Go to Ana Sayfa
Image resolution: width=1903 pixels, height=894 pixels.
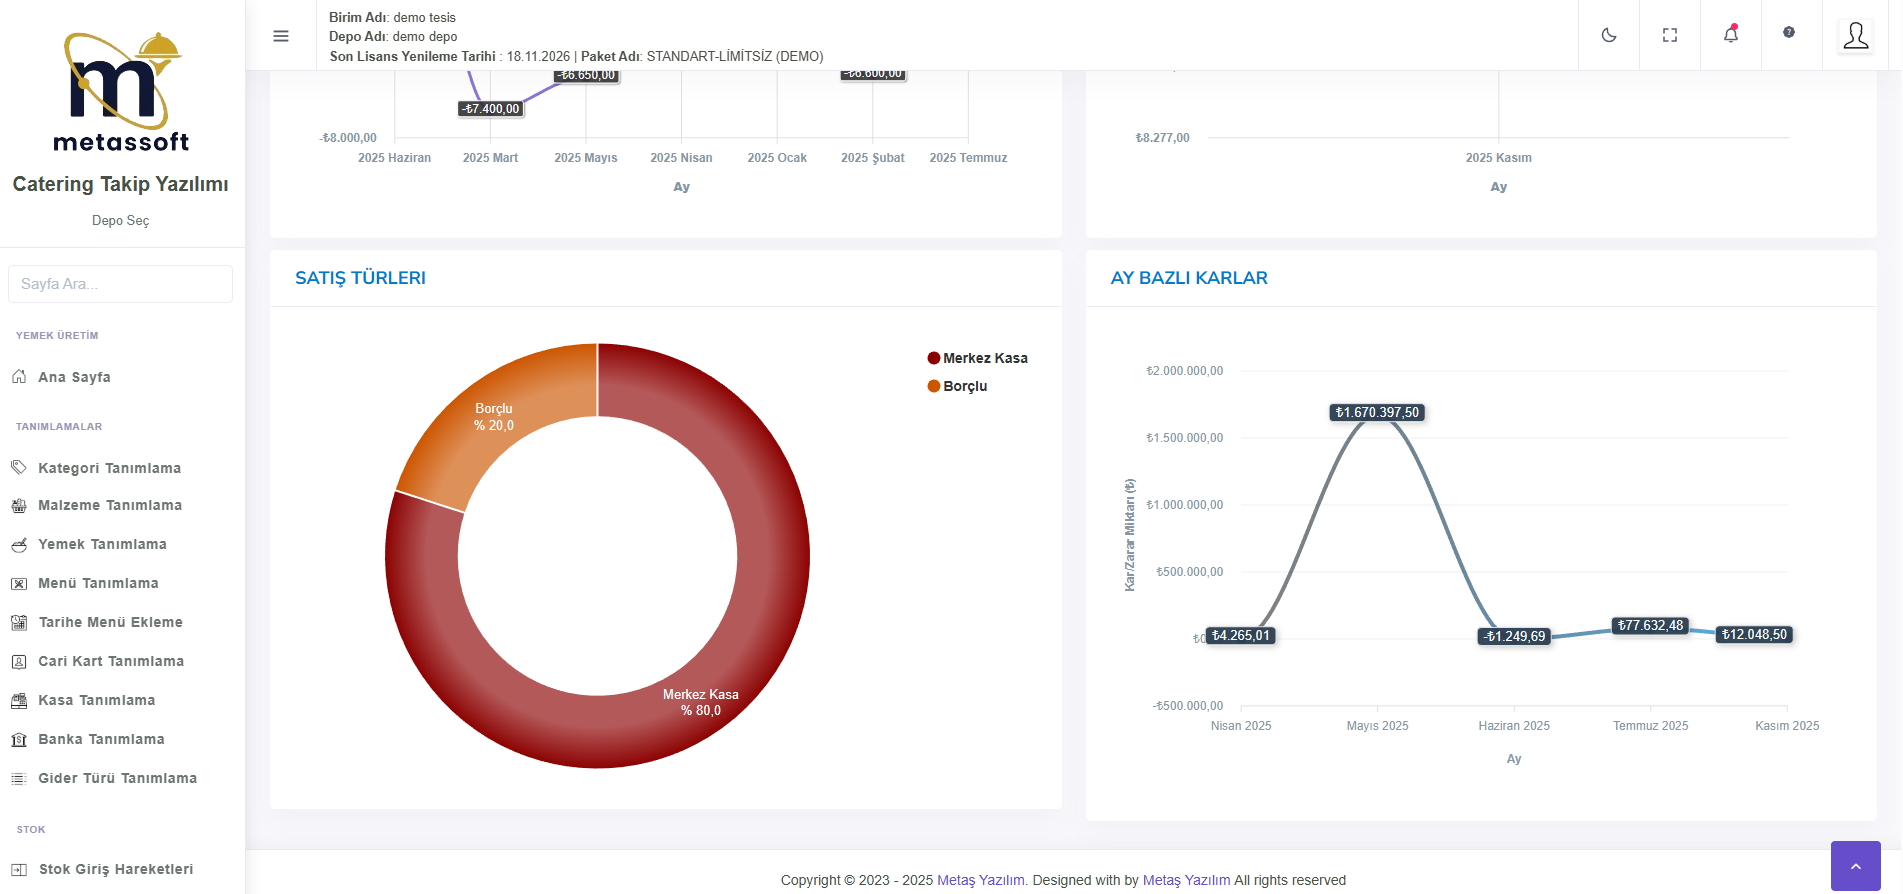74,377
